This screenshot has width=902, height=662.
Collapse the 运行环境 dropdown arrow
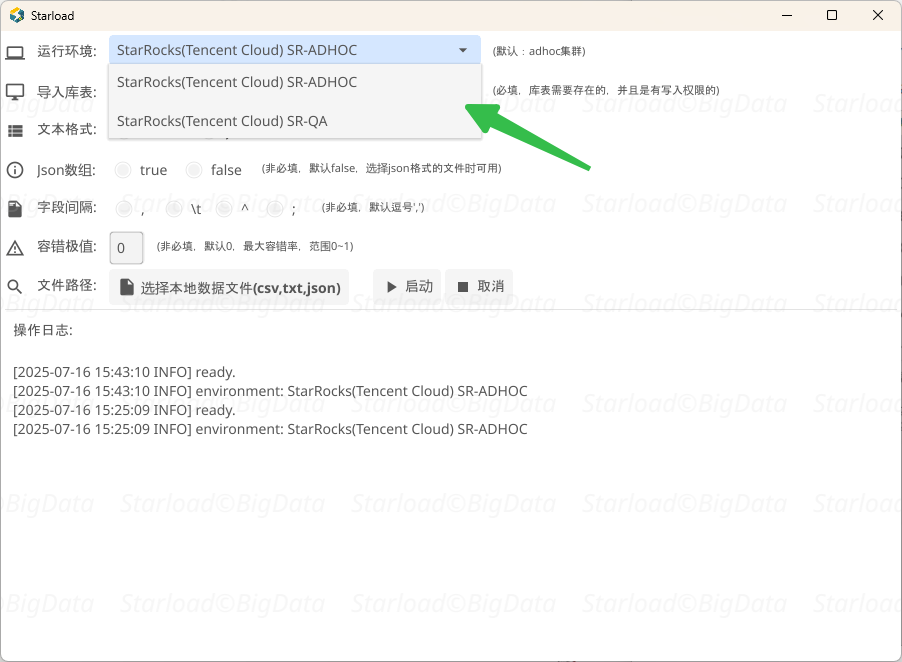(x=463, y=51)
